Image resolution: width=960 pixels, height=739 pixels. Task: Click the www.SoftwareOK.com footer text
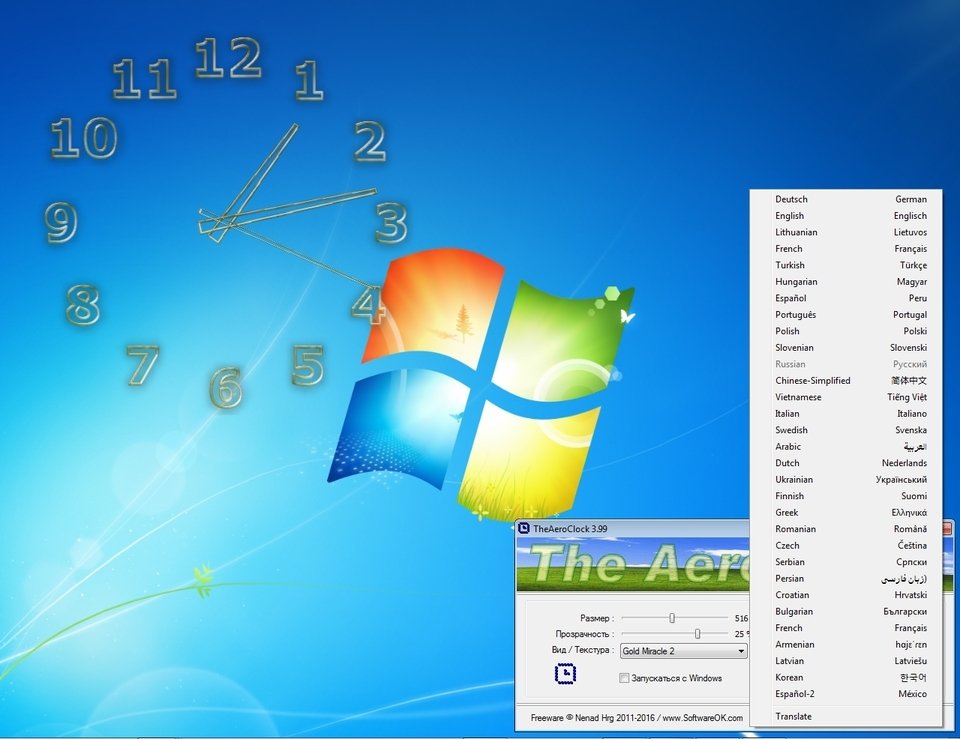click(x=702, y=718)
